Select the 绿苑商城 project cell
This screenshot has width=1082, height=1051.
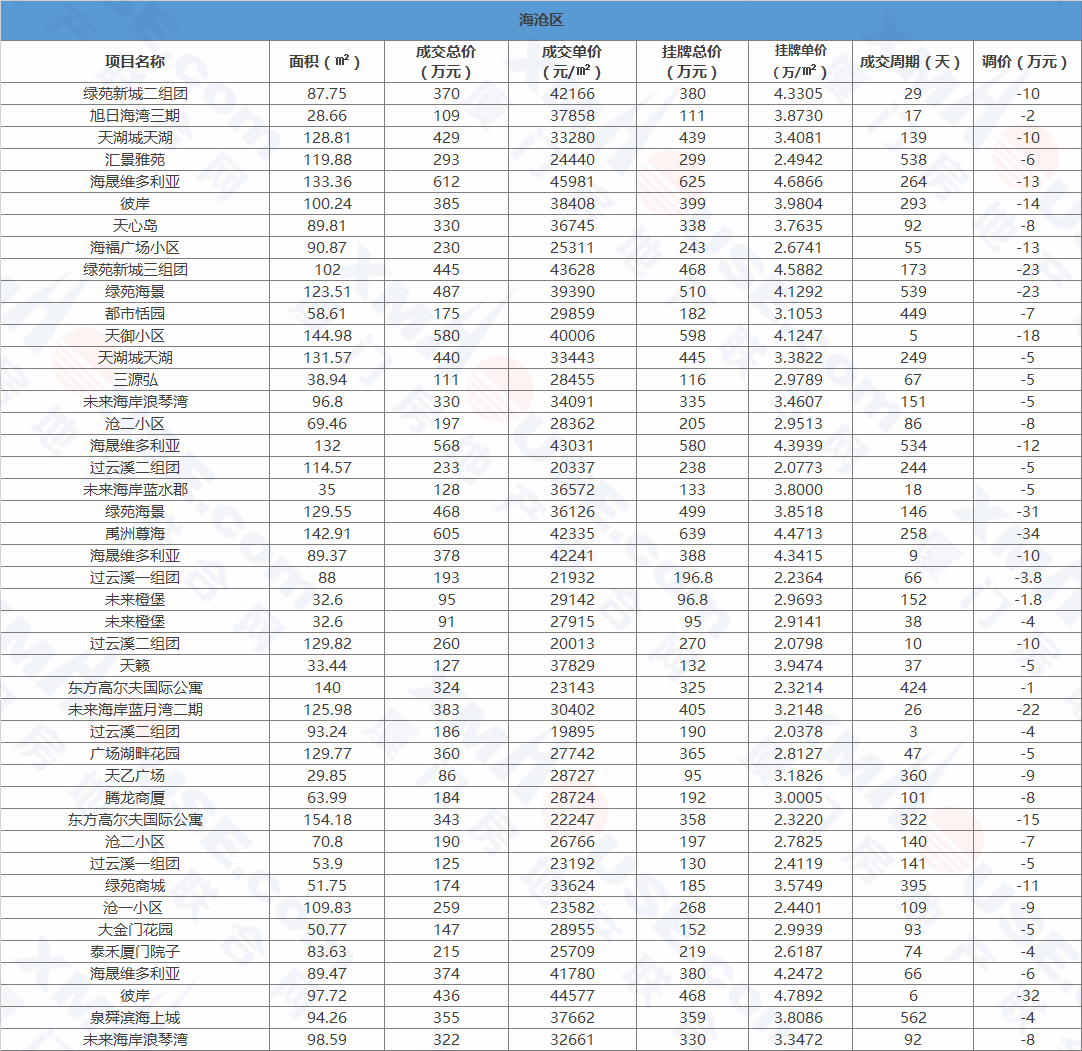pos(135,886)
